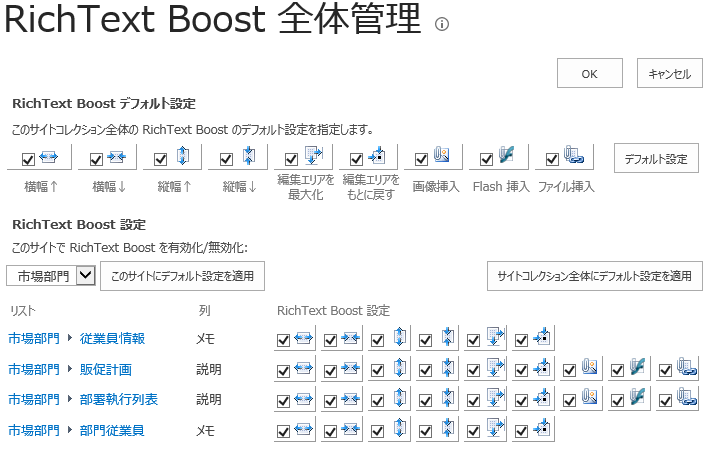Open the 部門従業員 list link
This screenshot has height=450, width=705.
pyautogui.click(x=112, y=430)
